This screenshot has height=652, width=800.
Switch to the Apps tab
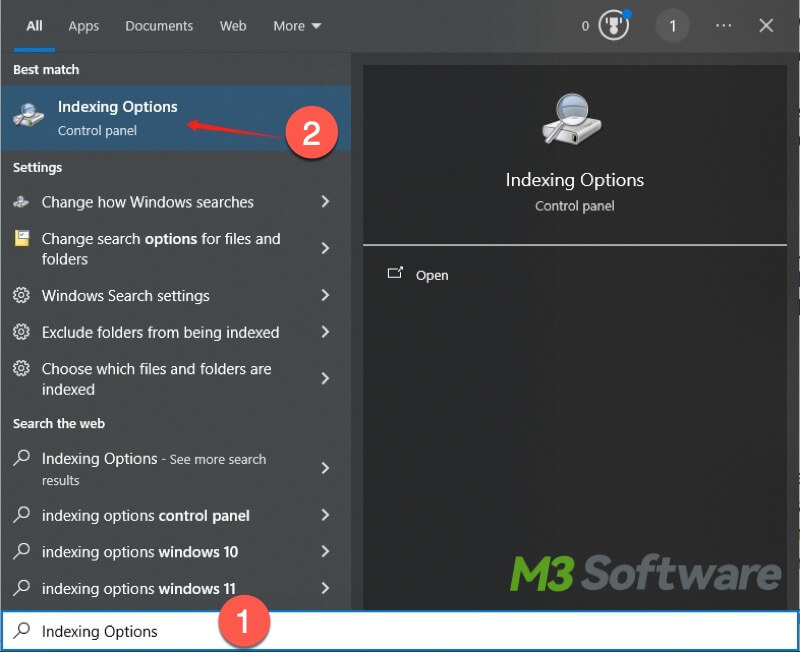(84, 26)
